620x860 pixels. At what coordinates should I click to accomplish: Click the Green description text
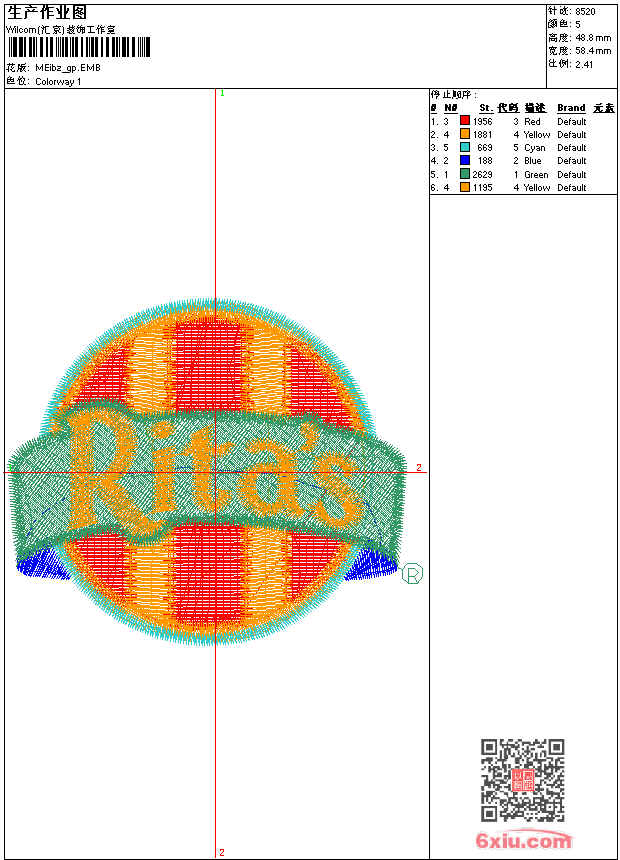coord(536,175)
